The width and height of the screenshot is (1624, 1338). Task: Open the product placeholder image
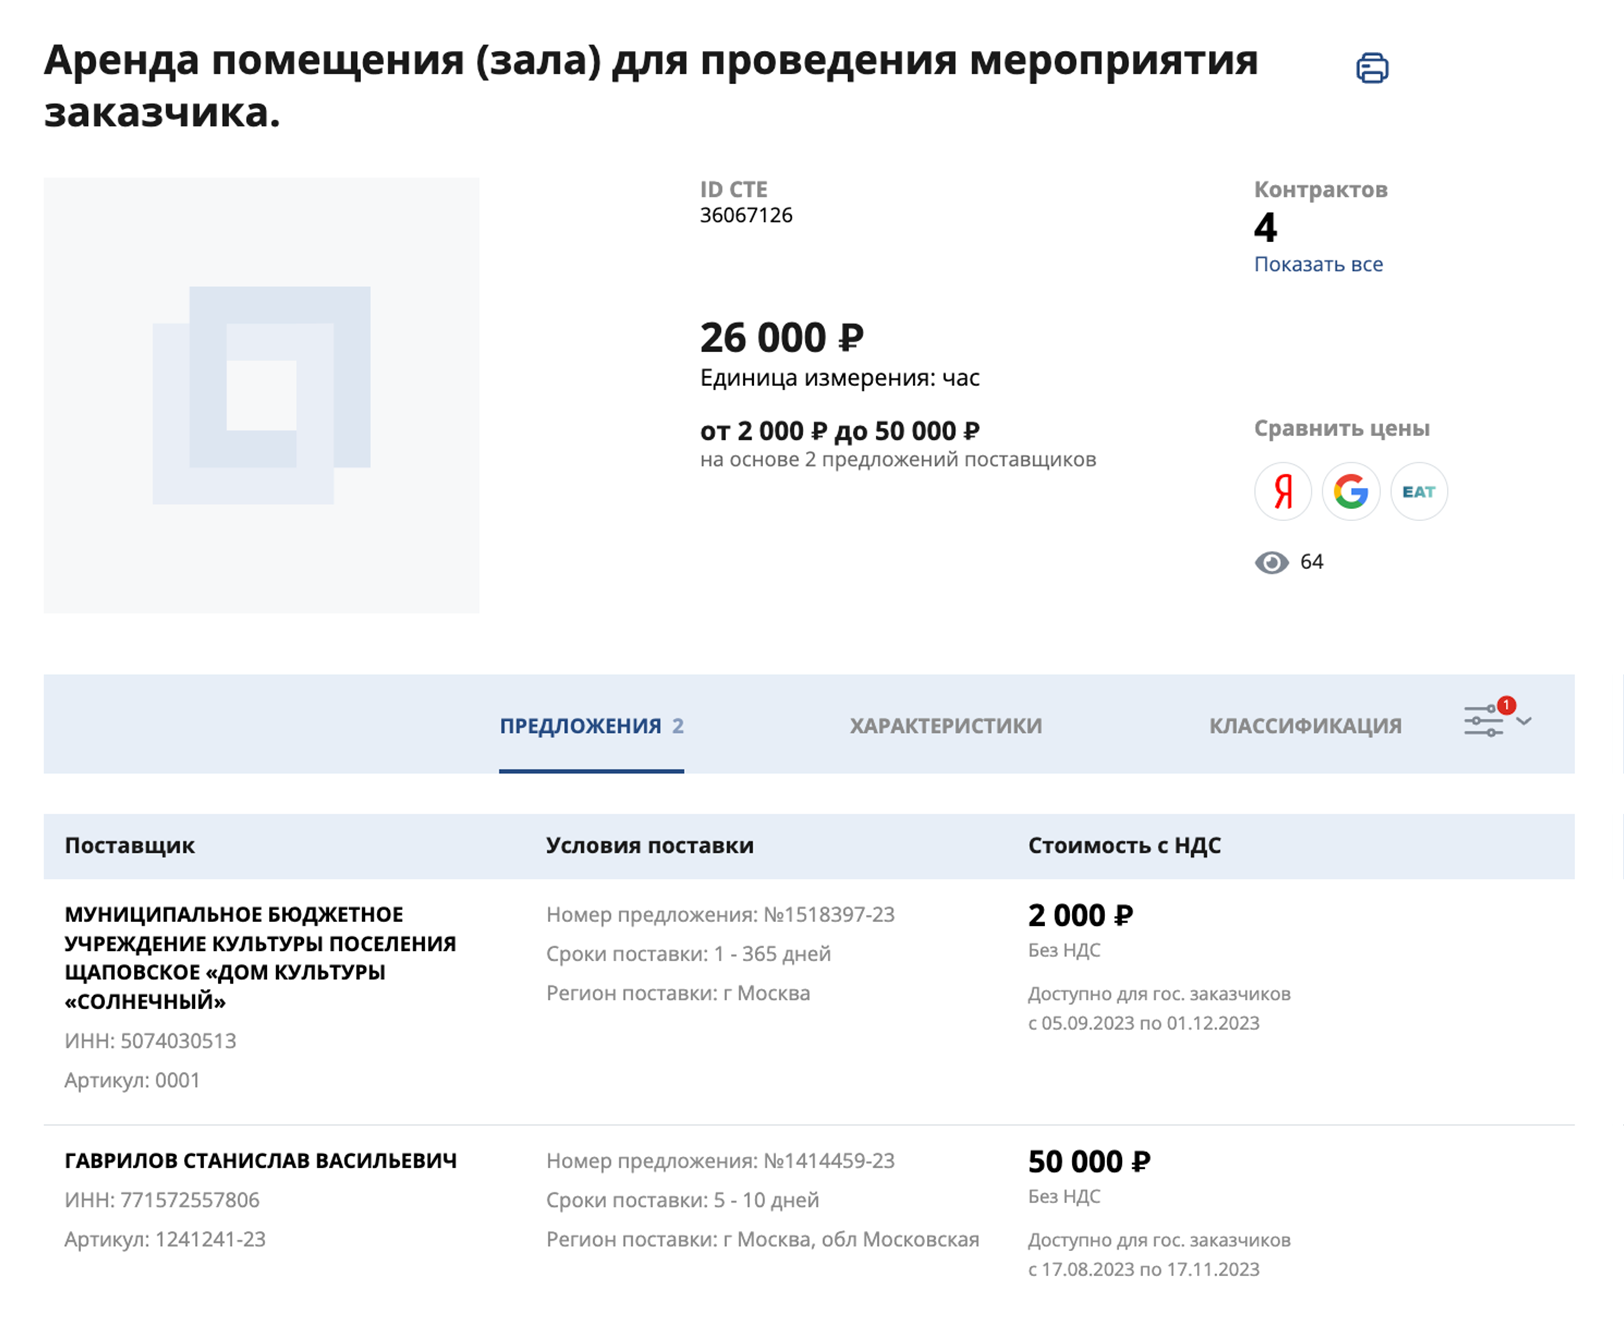[261, 395]
